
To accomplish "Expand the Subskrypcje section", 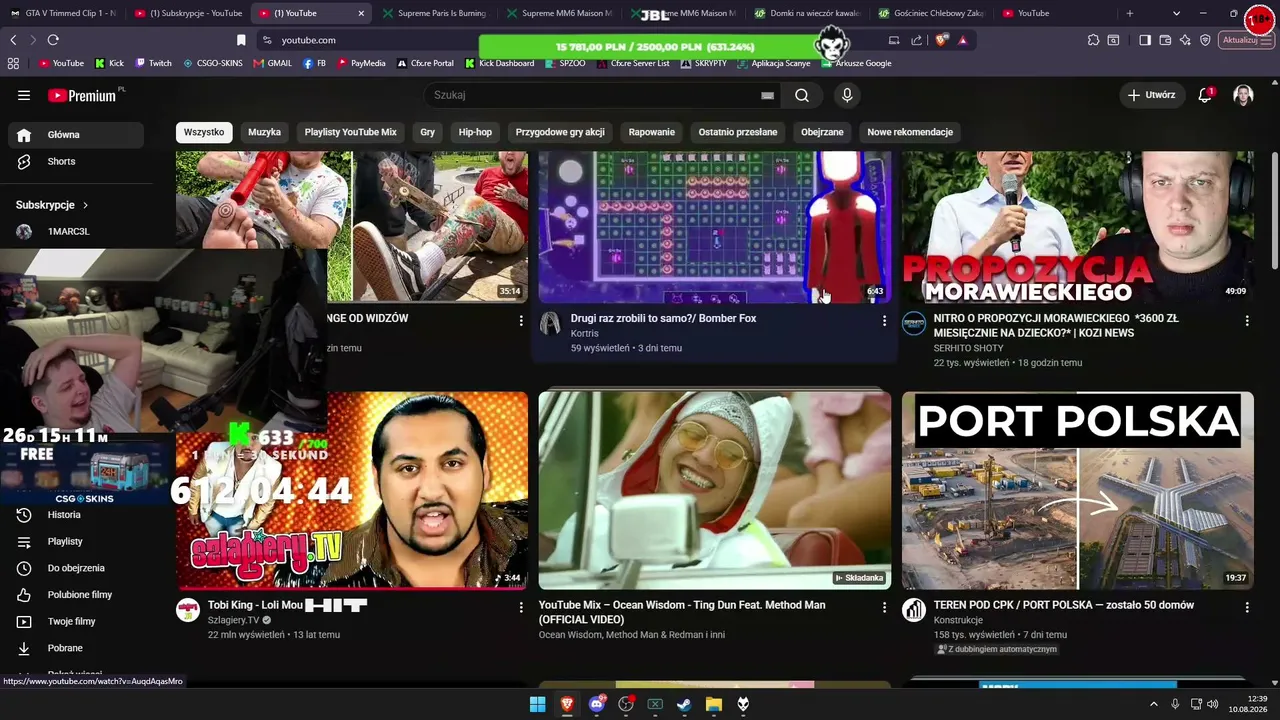I will pos(52,205).
